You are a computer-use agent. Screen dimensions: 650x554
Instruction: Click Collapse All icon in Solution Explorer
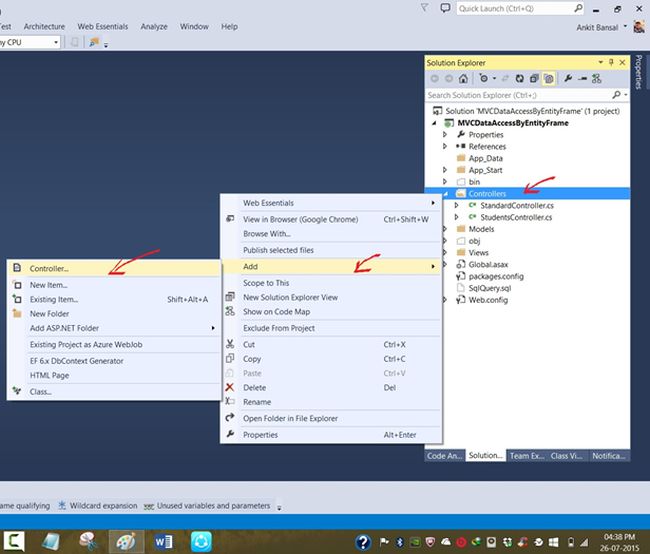pyautogui.click(x=533, y=77)
